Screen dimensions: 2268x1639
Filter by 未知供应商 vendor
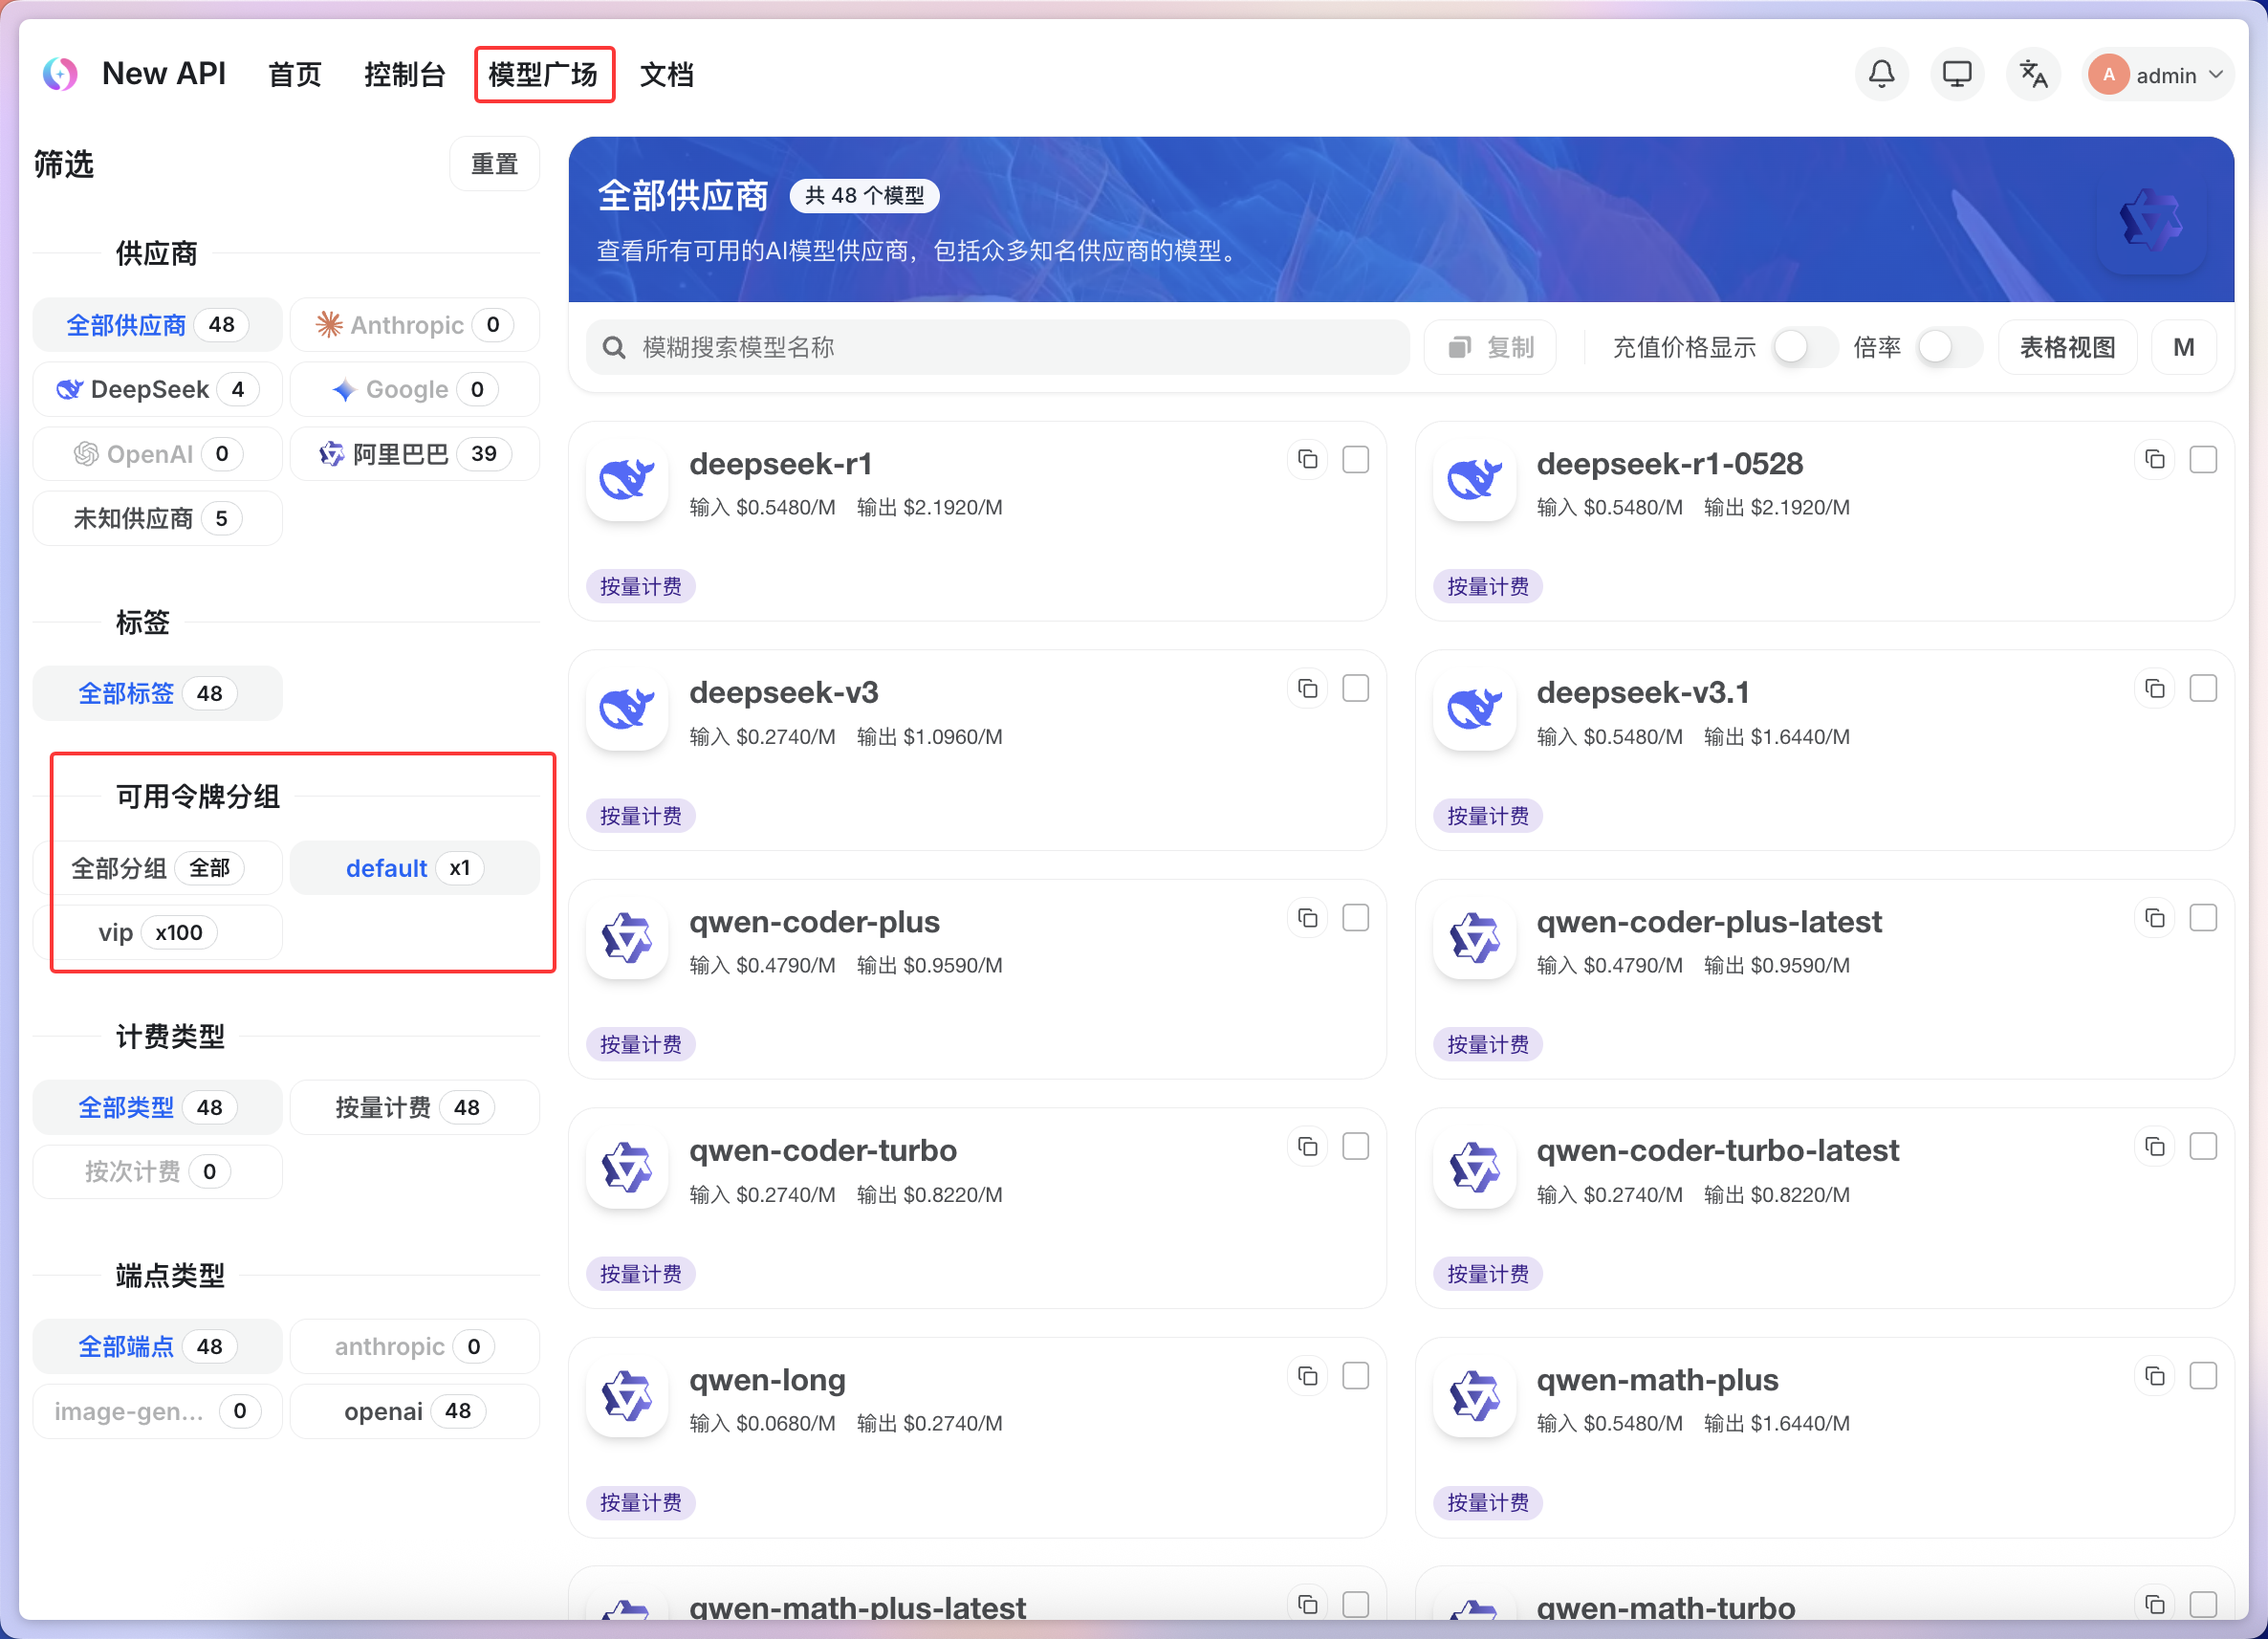click(x=157, y=518)
